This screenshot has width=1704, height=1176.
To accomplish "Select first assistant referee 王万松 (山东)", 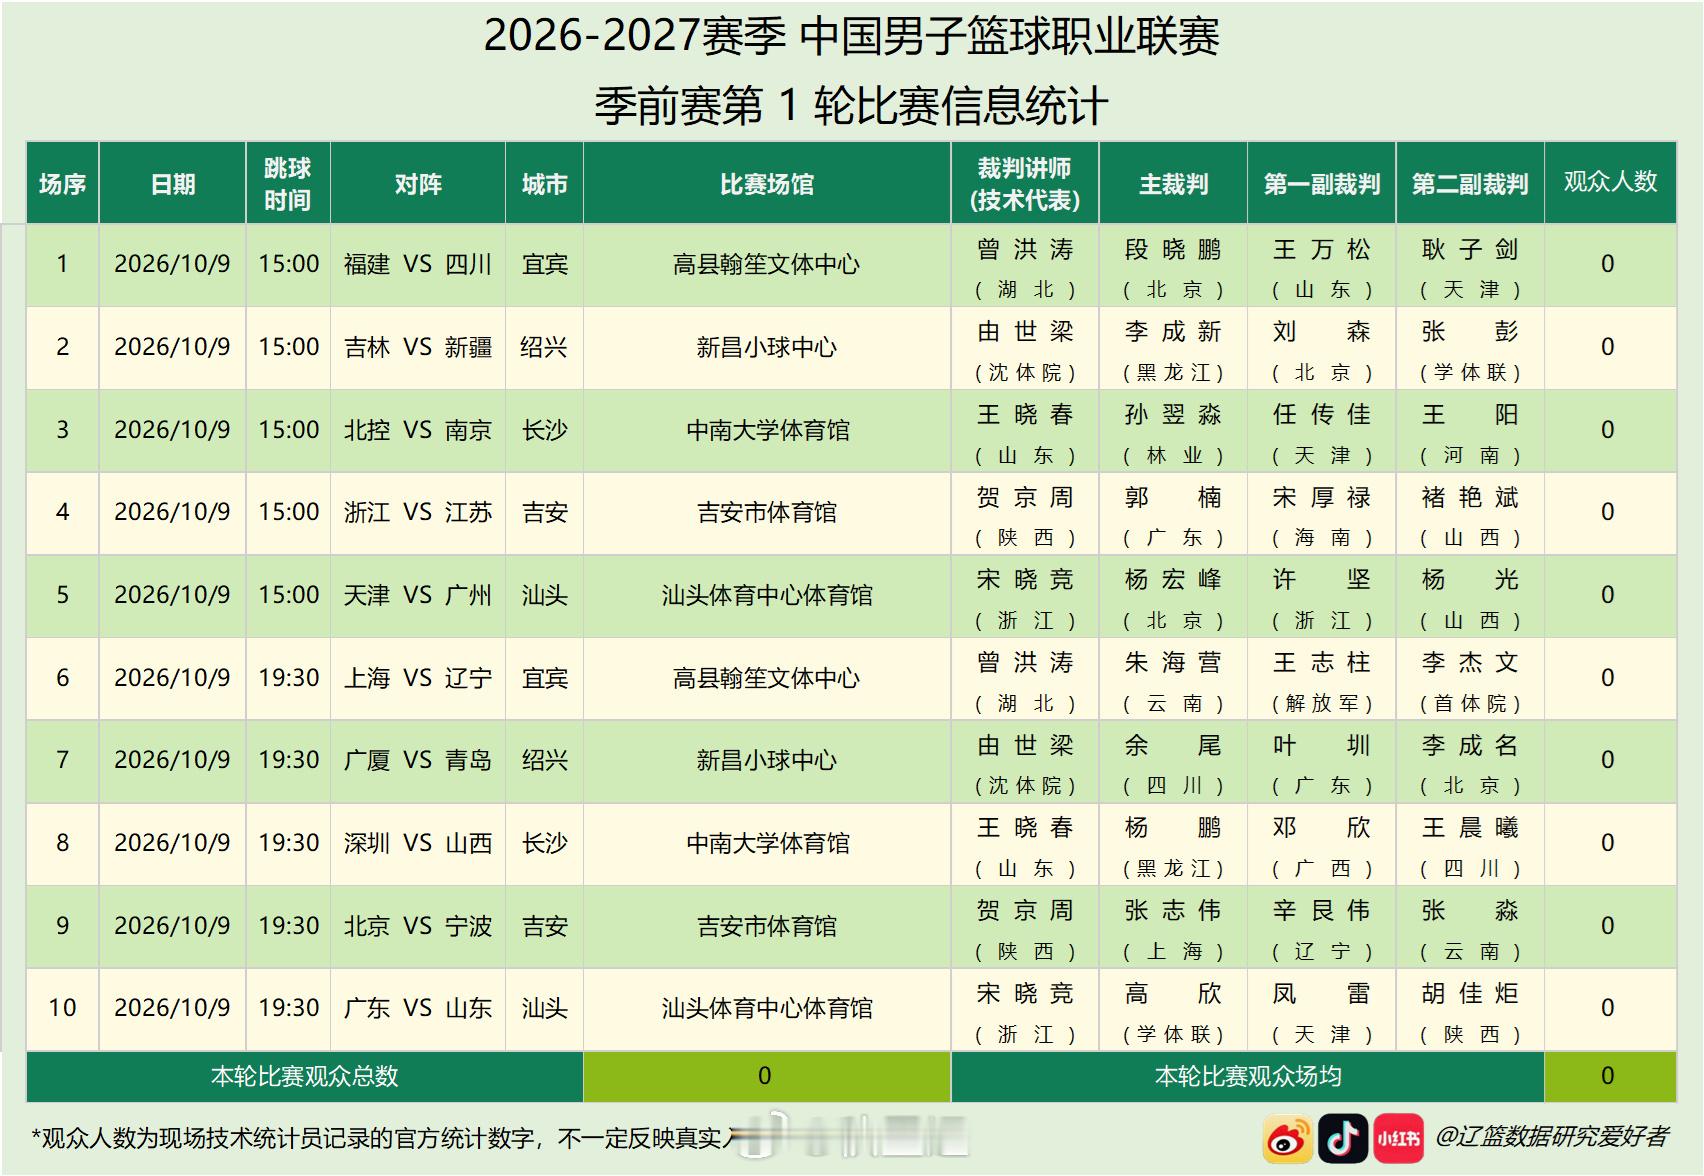I will click(1321, 264).
